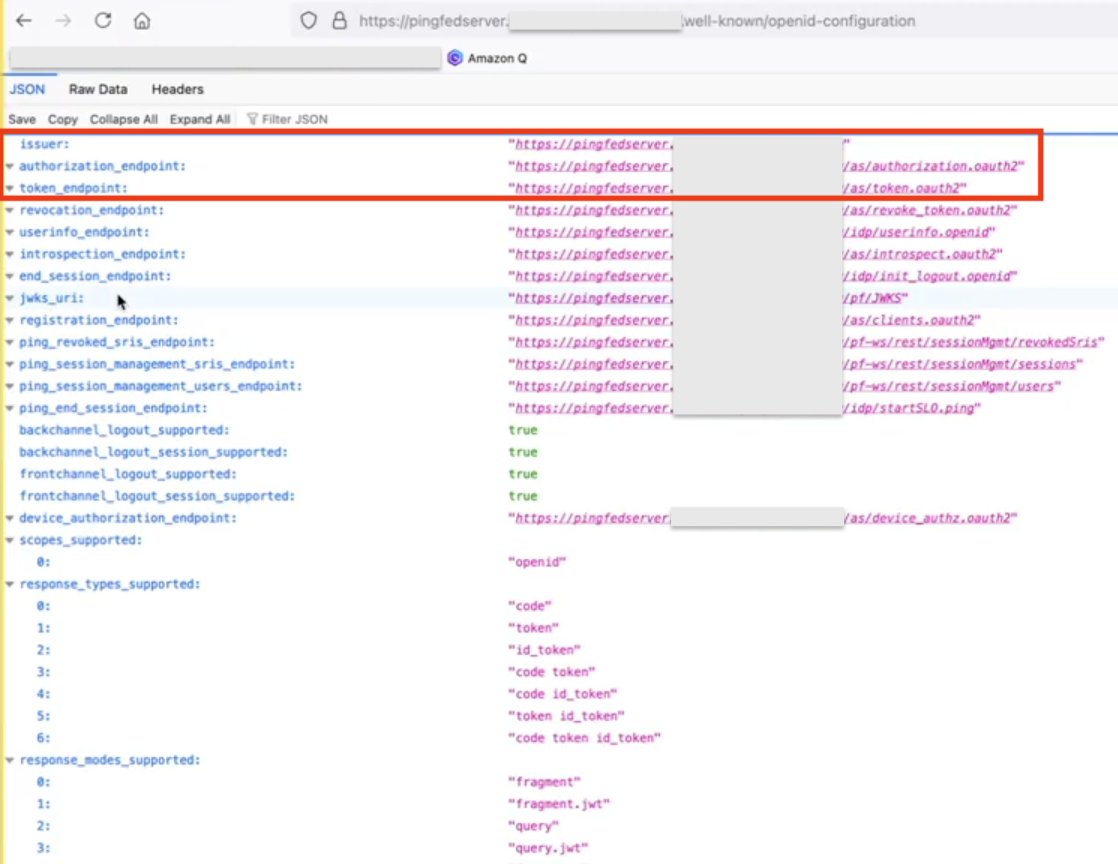This screenshot has height=864, width=1118.
Task: Click Expand All
Action: (x=200, y=119)
